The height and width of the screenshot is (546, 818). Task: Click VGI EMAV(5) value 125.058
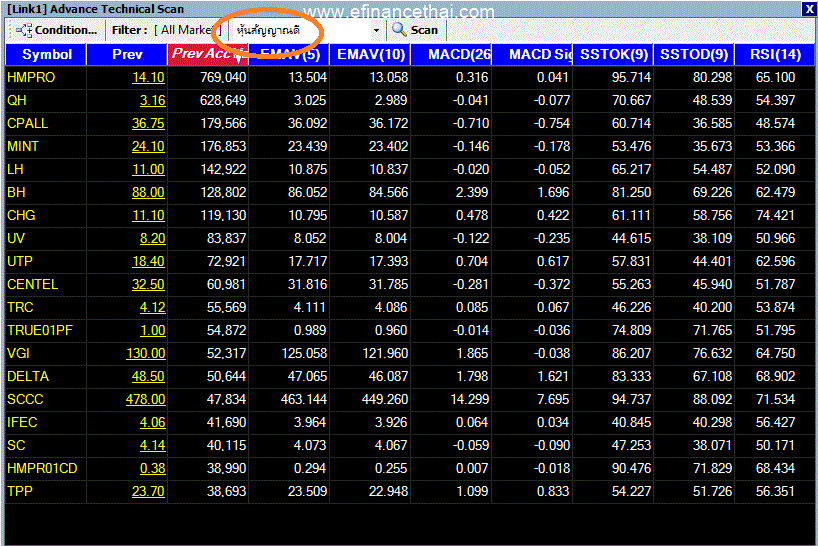coord(304,353)
